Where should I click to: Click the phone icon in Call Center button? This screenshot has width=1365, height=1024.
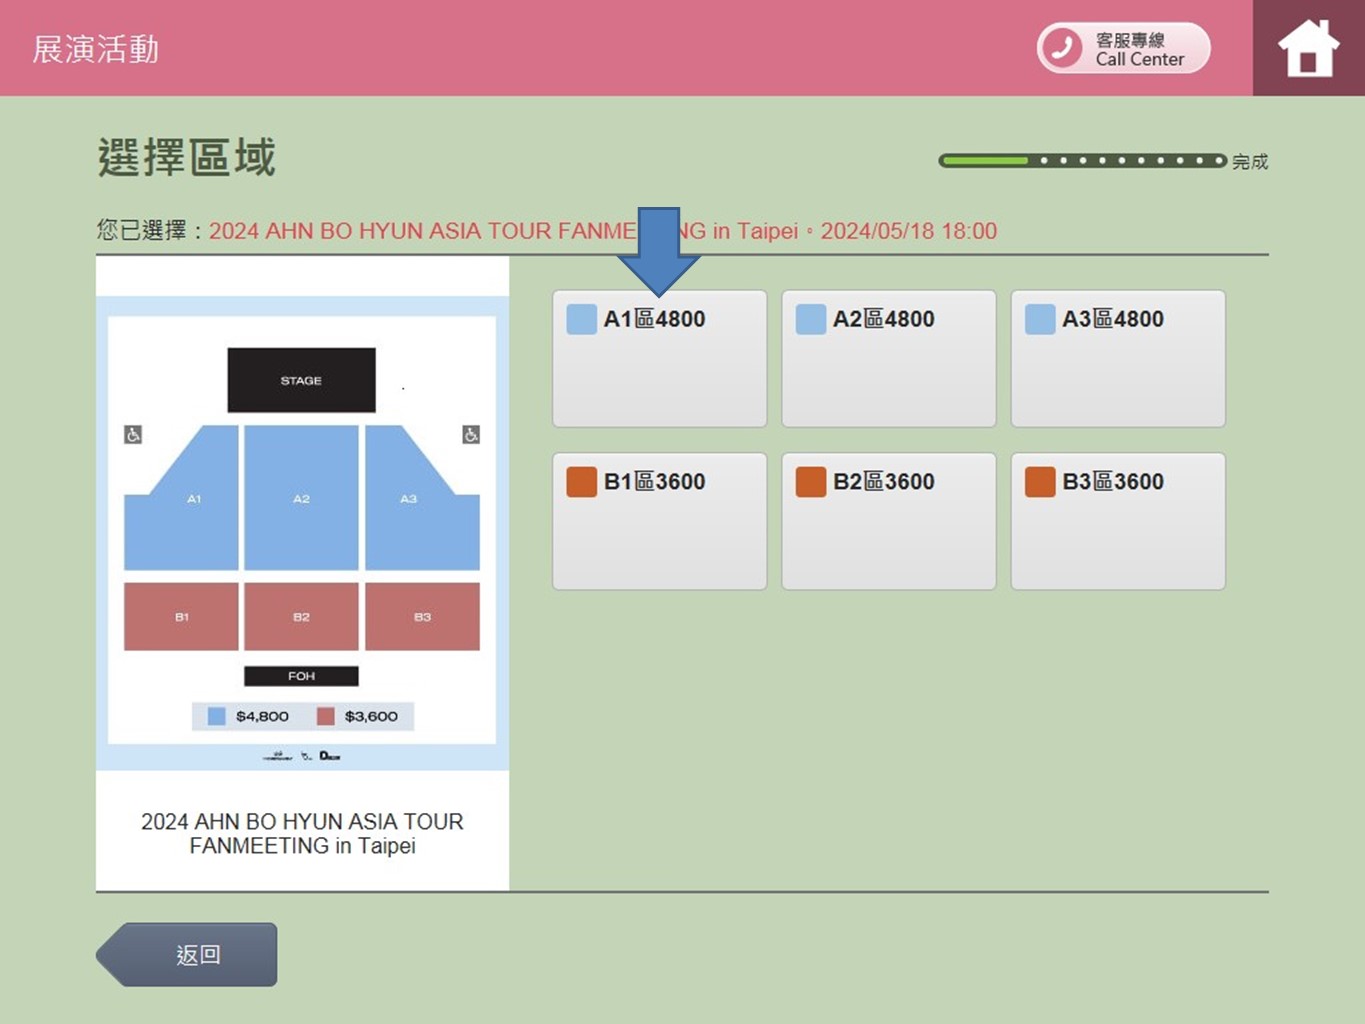click(1062, 48)
